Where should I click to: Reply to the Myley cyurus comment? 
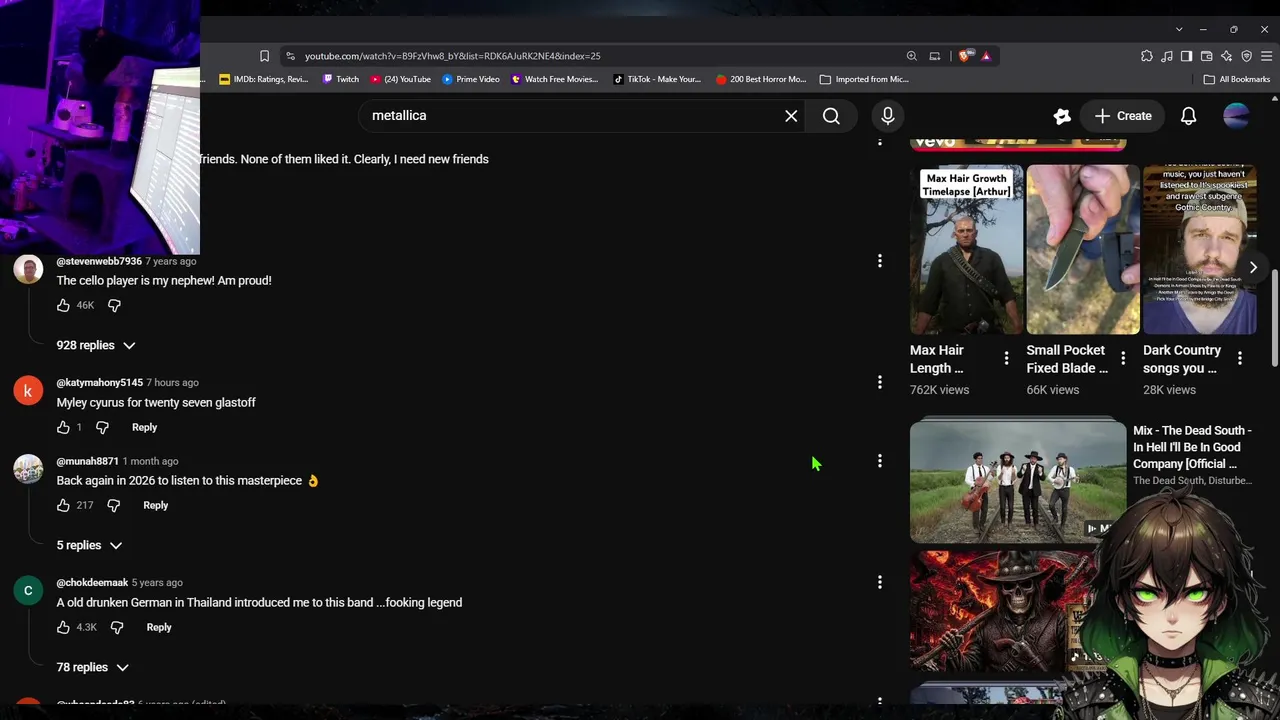(144, 427)
